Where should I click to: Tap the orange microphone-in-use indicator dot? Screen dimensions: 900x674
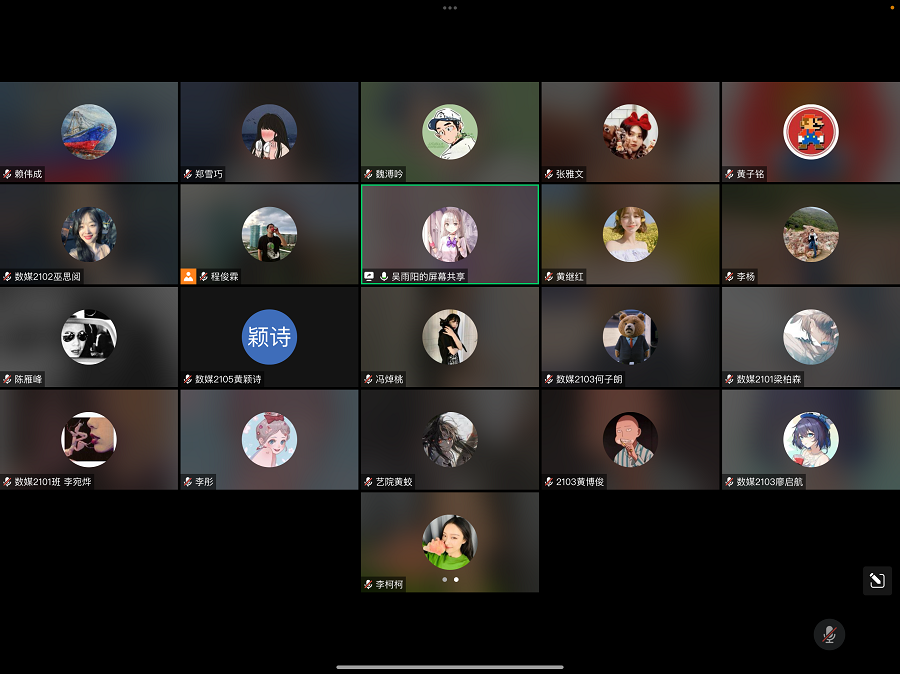click(x=892, y=6)
